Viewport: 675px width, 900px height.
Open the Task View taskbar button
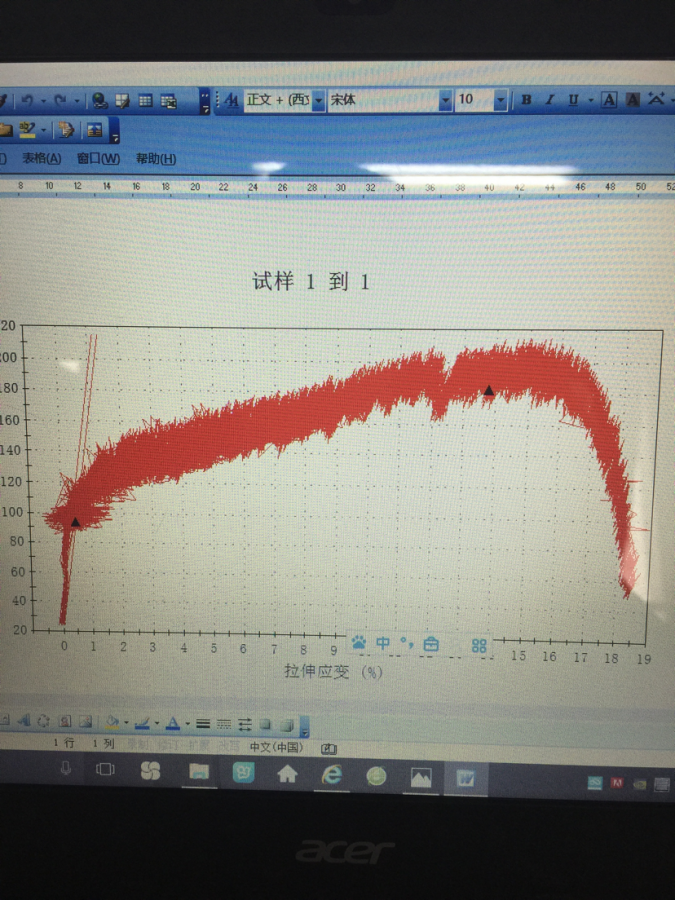[x=105, y=769]
